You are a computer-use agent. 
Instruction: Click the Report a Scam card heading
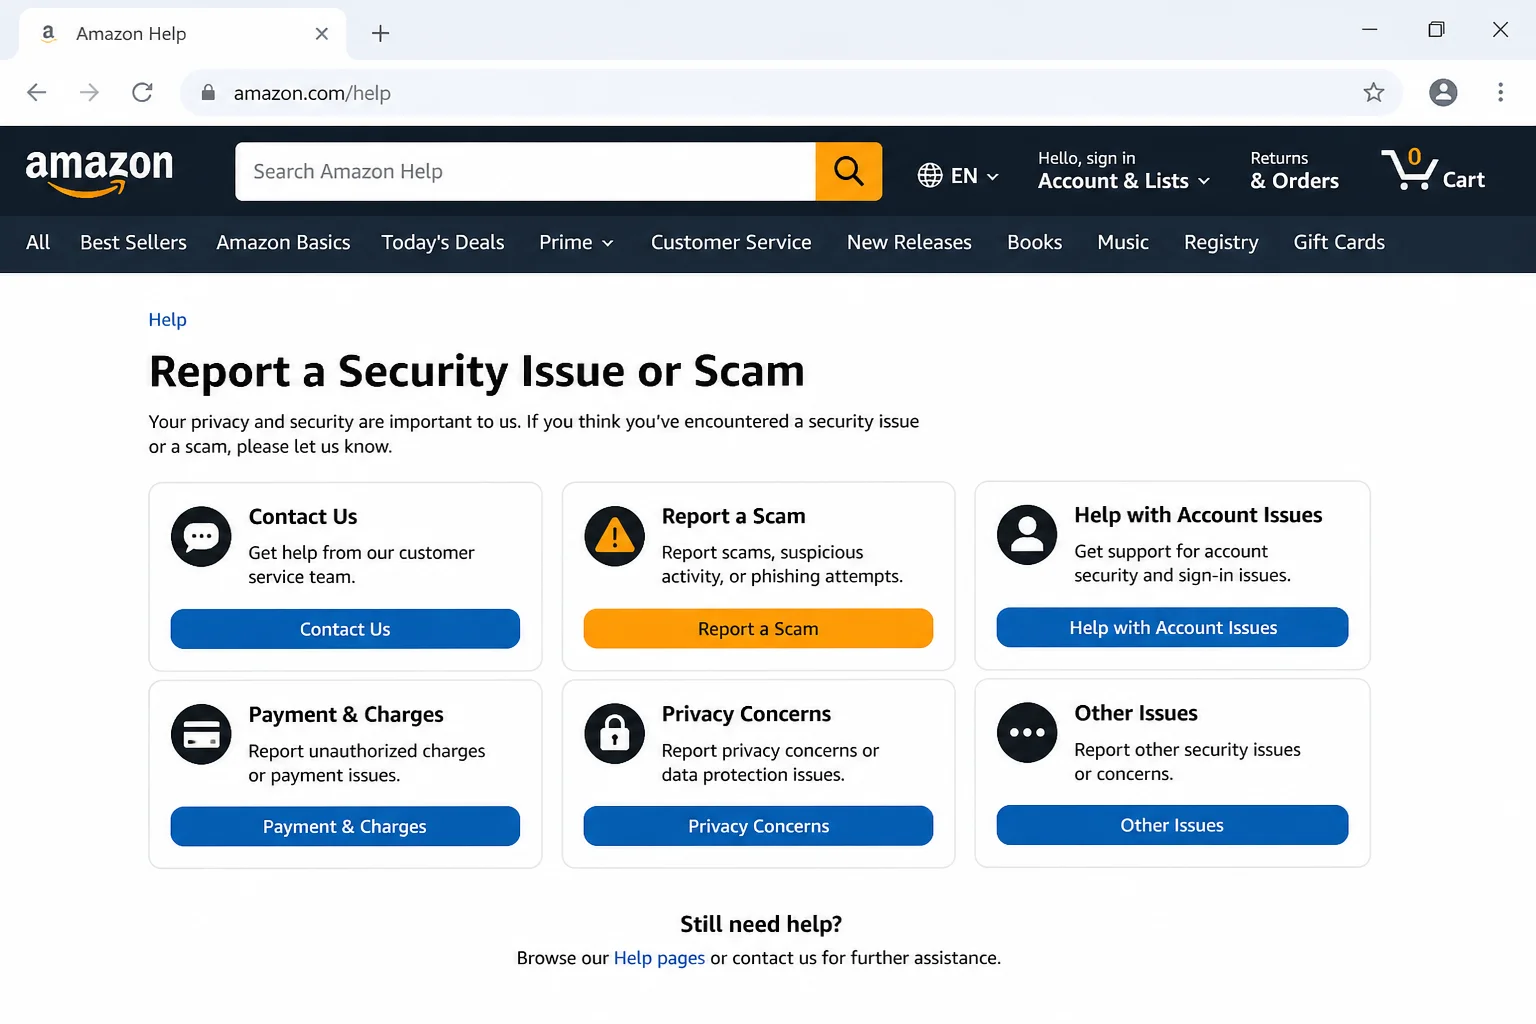click(733, 516)
